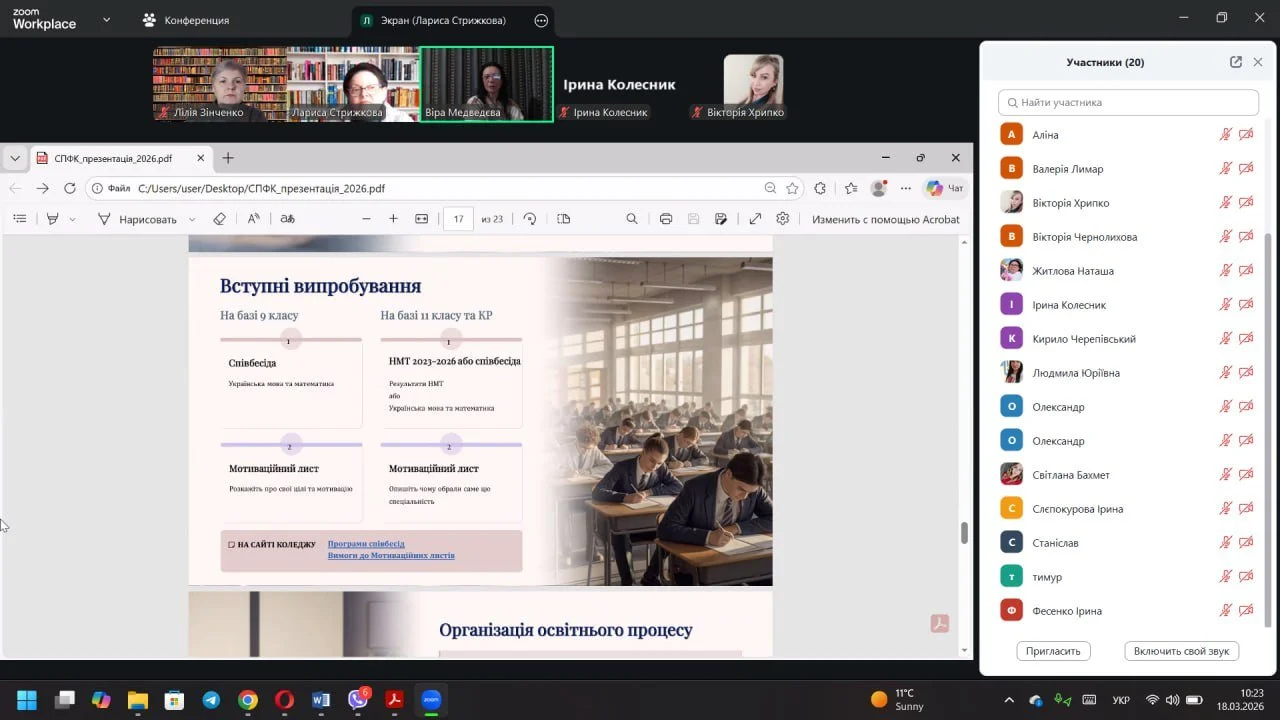Select Лілія Зінченко's video thumbnail

click(x=220, y=84)
